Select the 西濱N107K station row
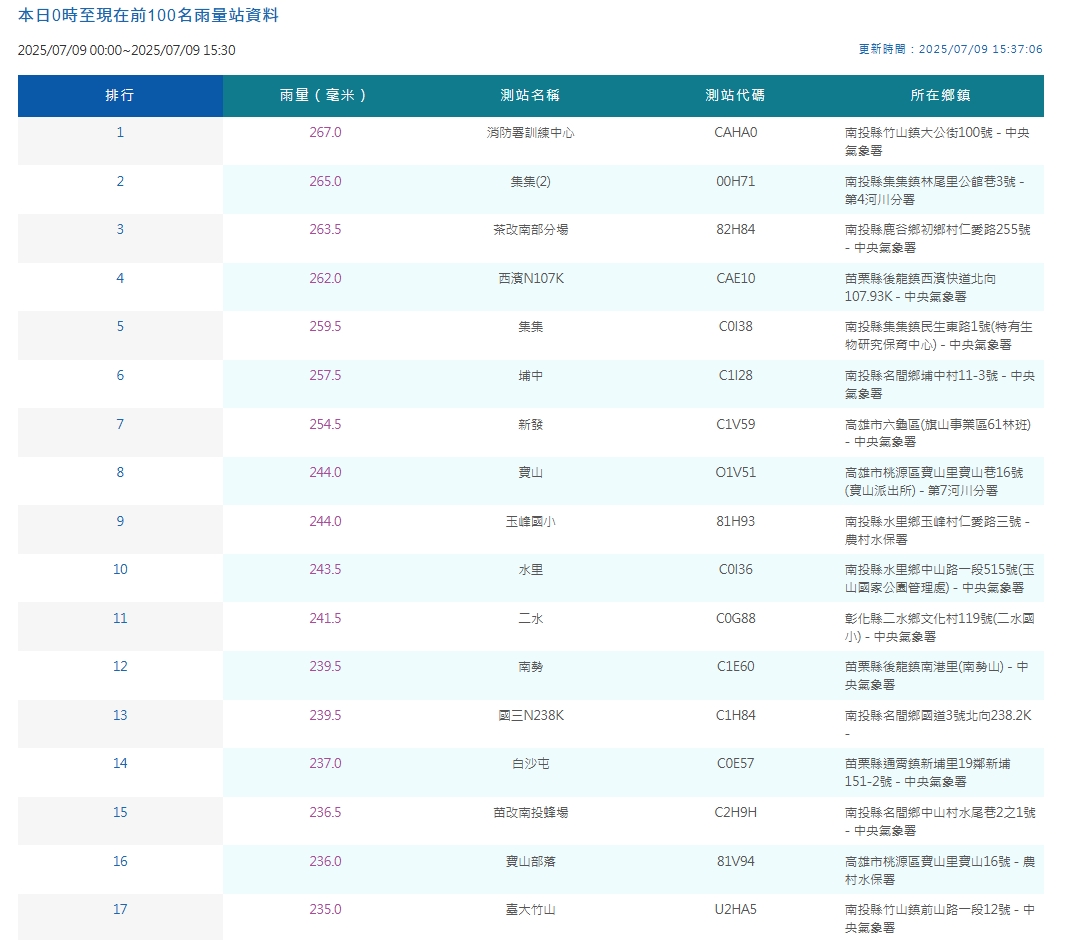Image resolution: width=1076 pixels, height=940 pixels. tap(530, 287)
